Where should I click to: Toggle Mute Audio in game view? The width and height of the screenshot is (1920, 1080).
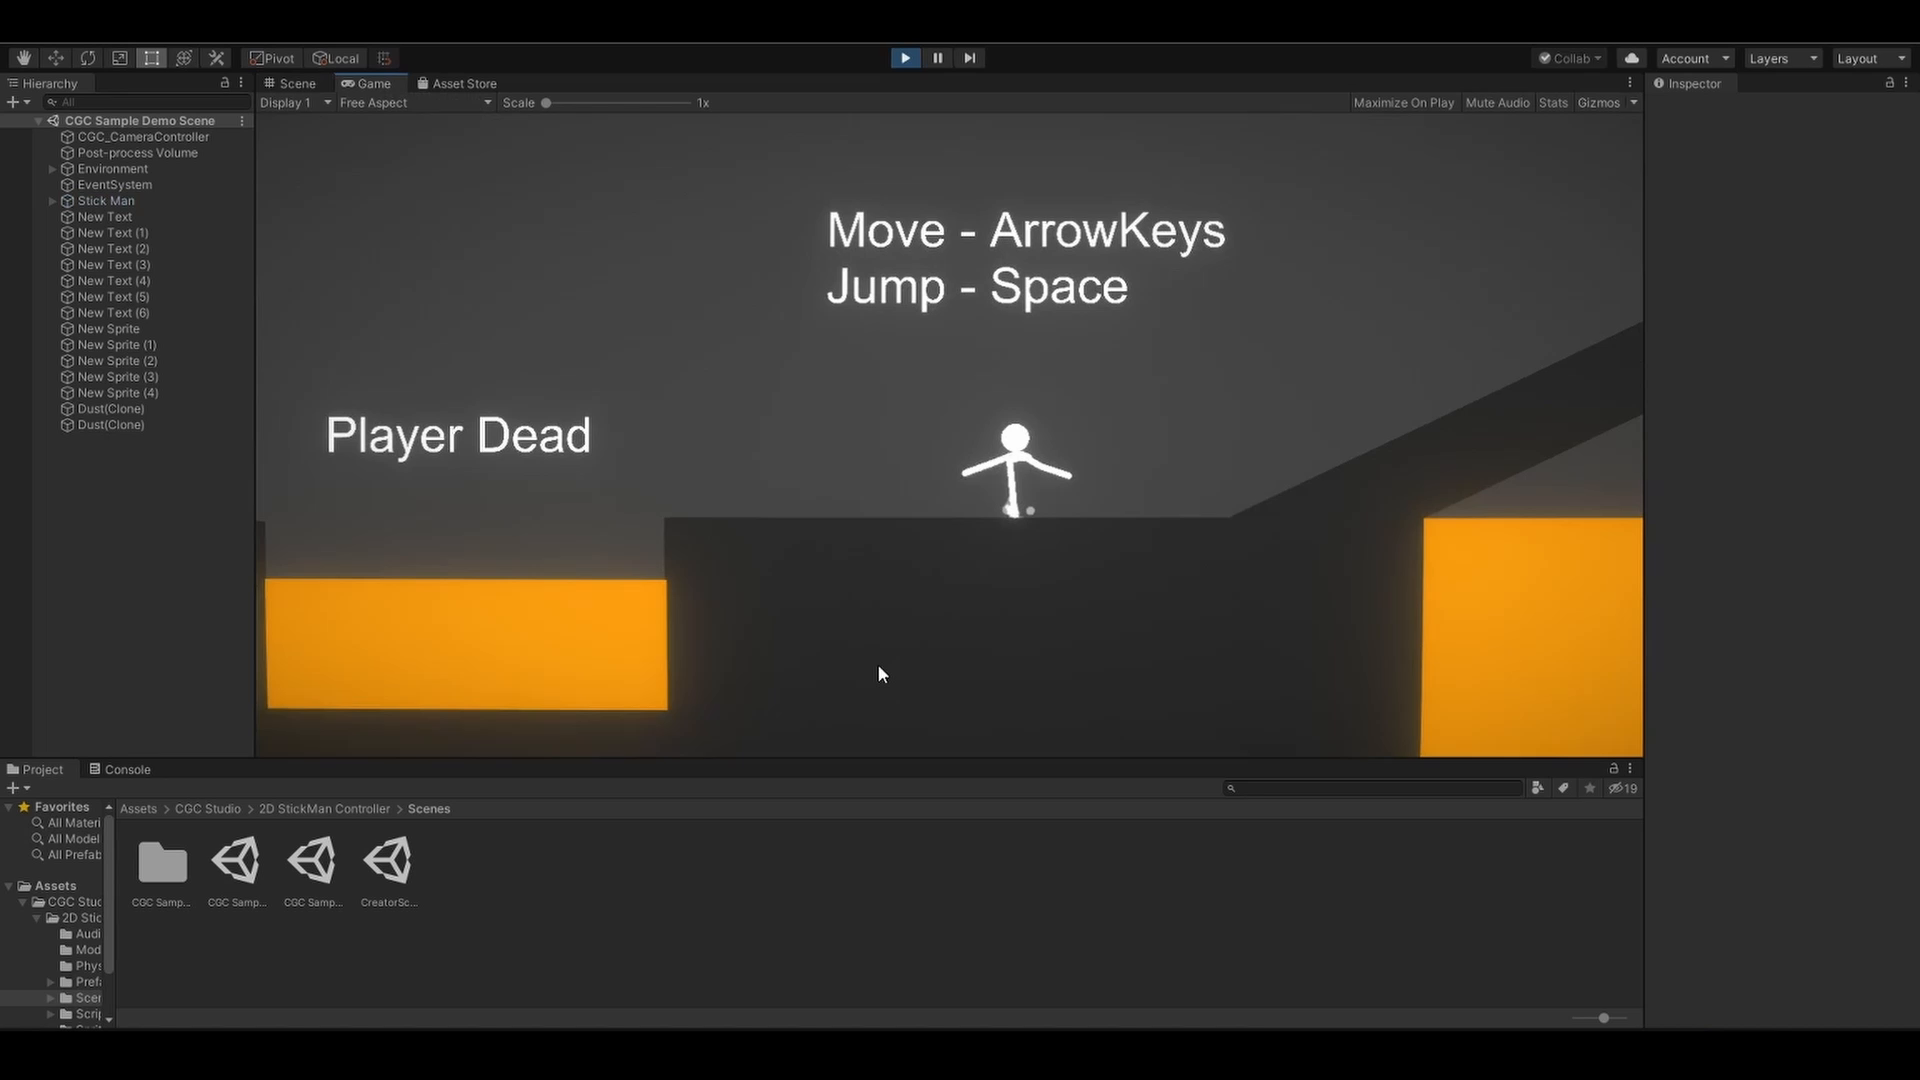click(1497, 103)
